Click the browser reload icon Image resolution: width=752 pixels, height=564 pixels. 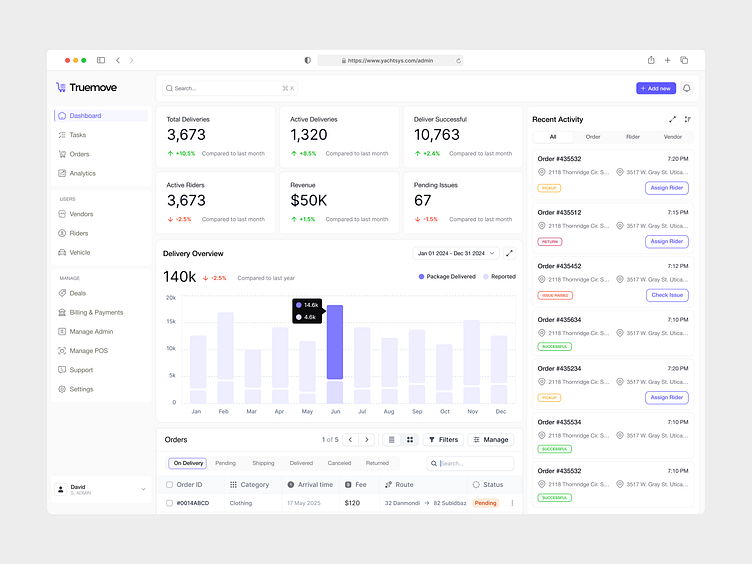point(458,60)
